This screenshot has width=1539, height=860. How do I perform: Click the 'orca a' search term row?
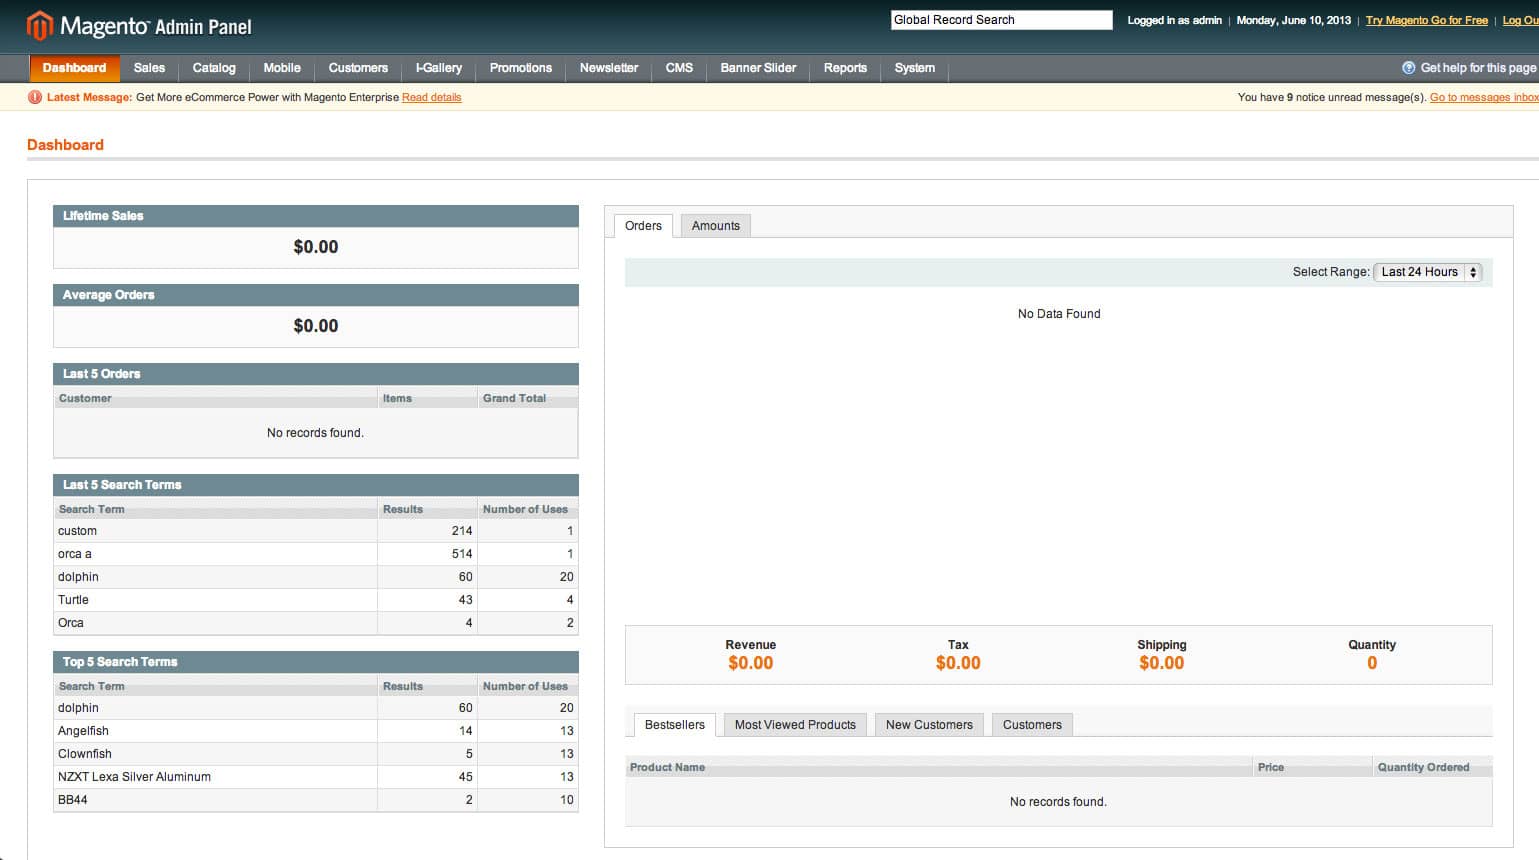tap(316, 554)
